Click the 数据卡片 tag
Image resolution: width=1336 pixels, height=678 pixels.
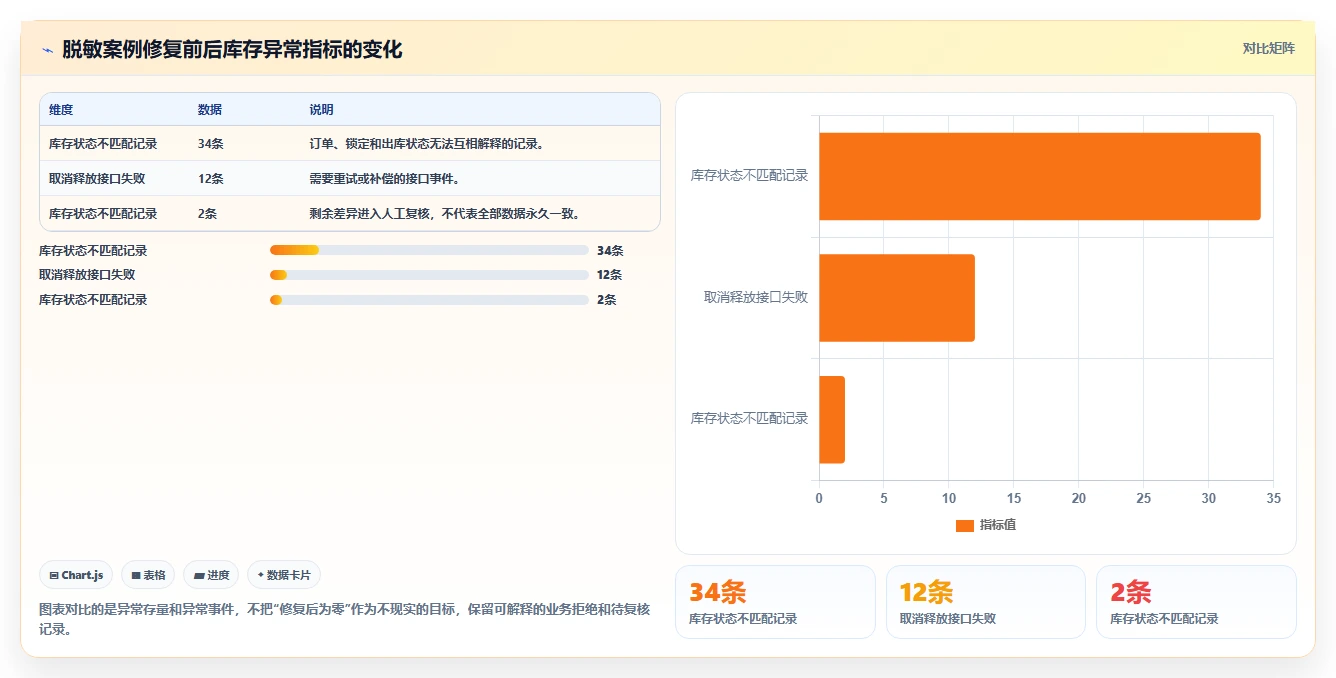pyautogui.click(x=284, y=575)
